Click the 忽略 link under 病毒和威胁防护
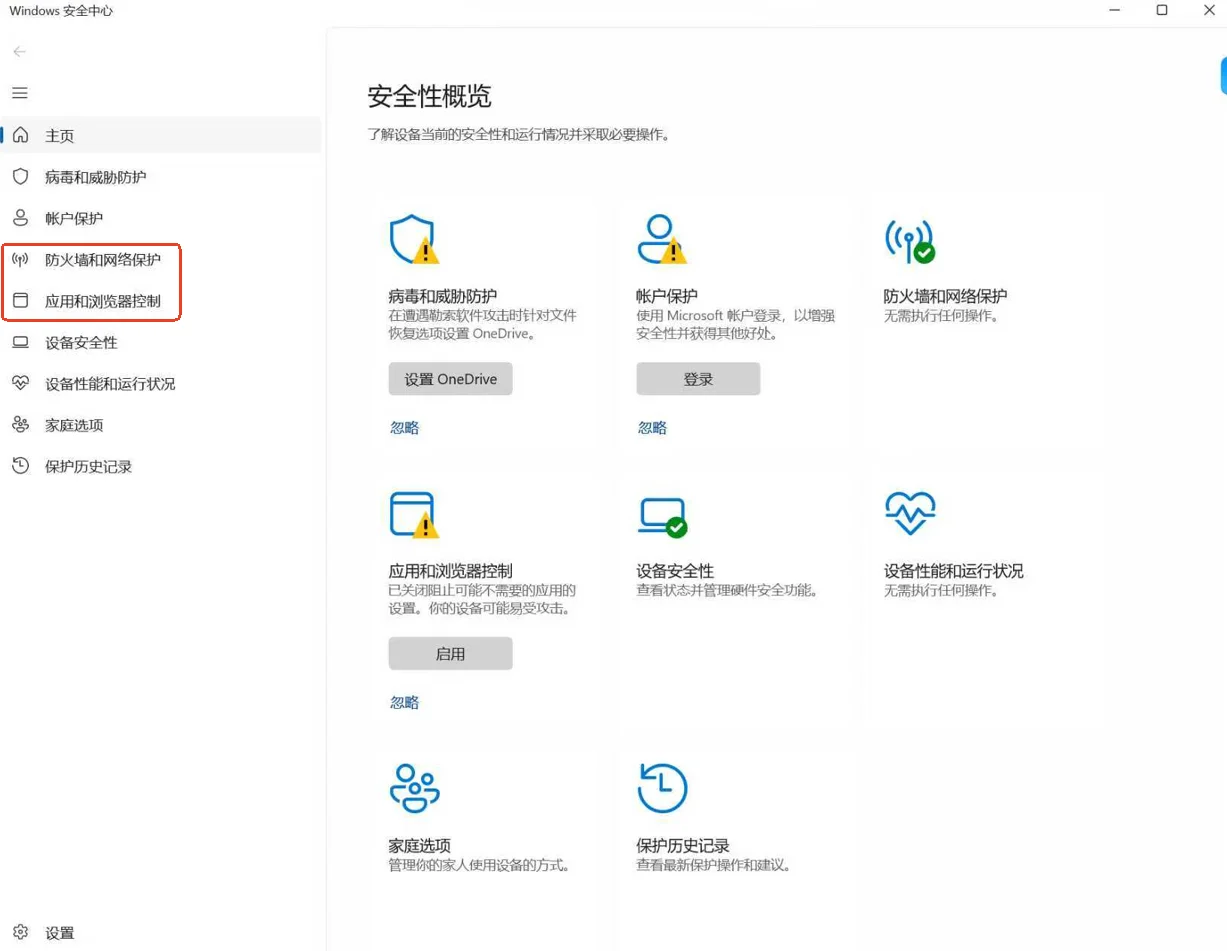 404,428
